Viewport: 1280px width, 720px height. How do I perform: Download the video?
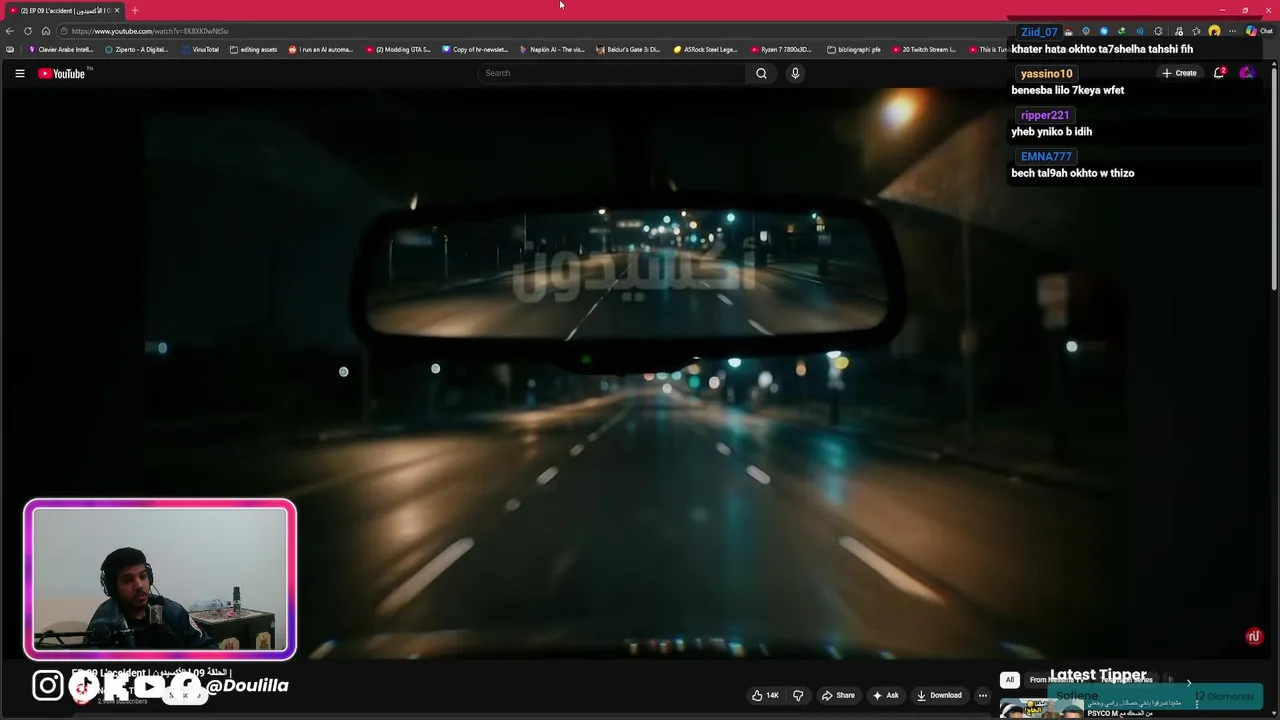pyautogui.click(x=939, y=695)
